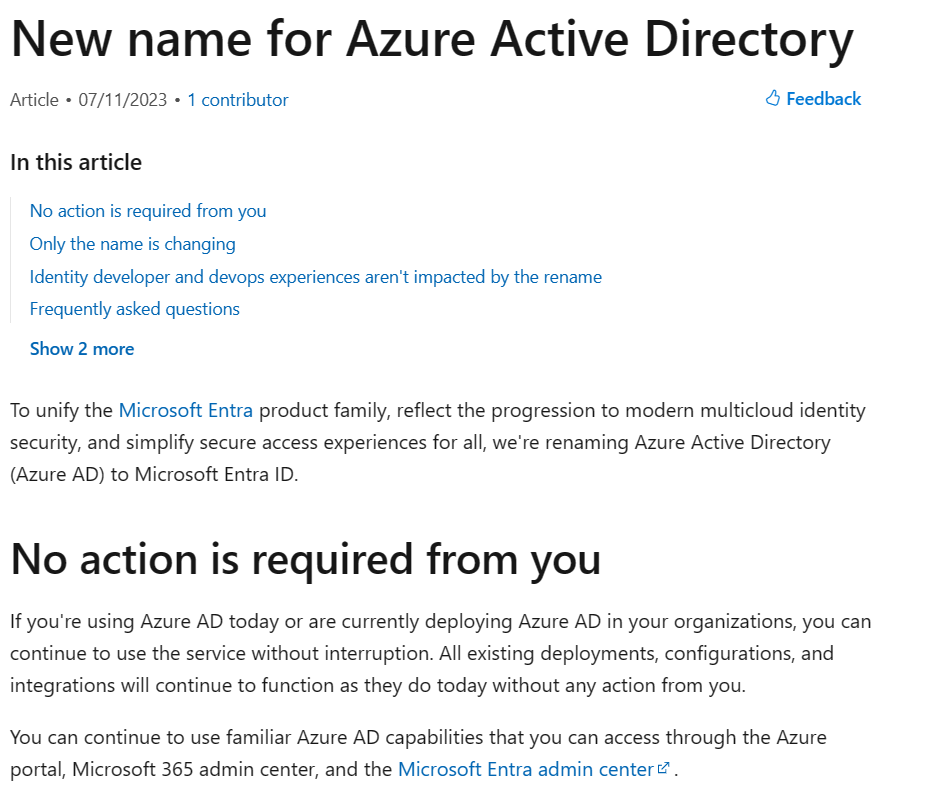Viewport: 932px width, 800px height.
Task: Navigate to Frequently asked questions link
Action: [135, 309]
